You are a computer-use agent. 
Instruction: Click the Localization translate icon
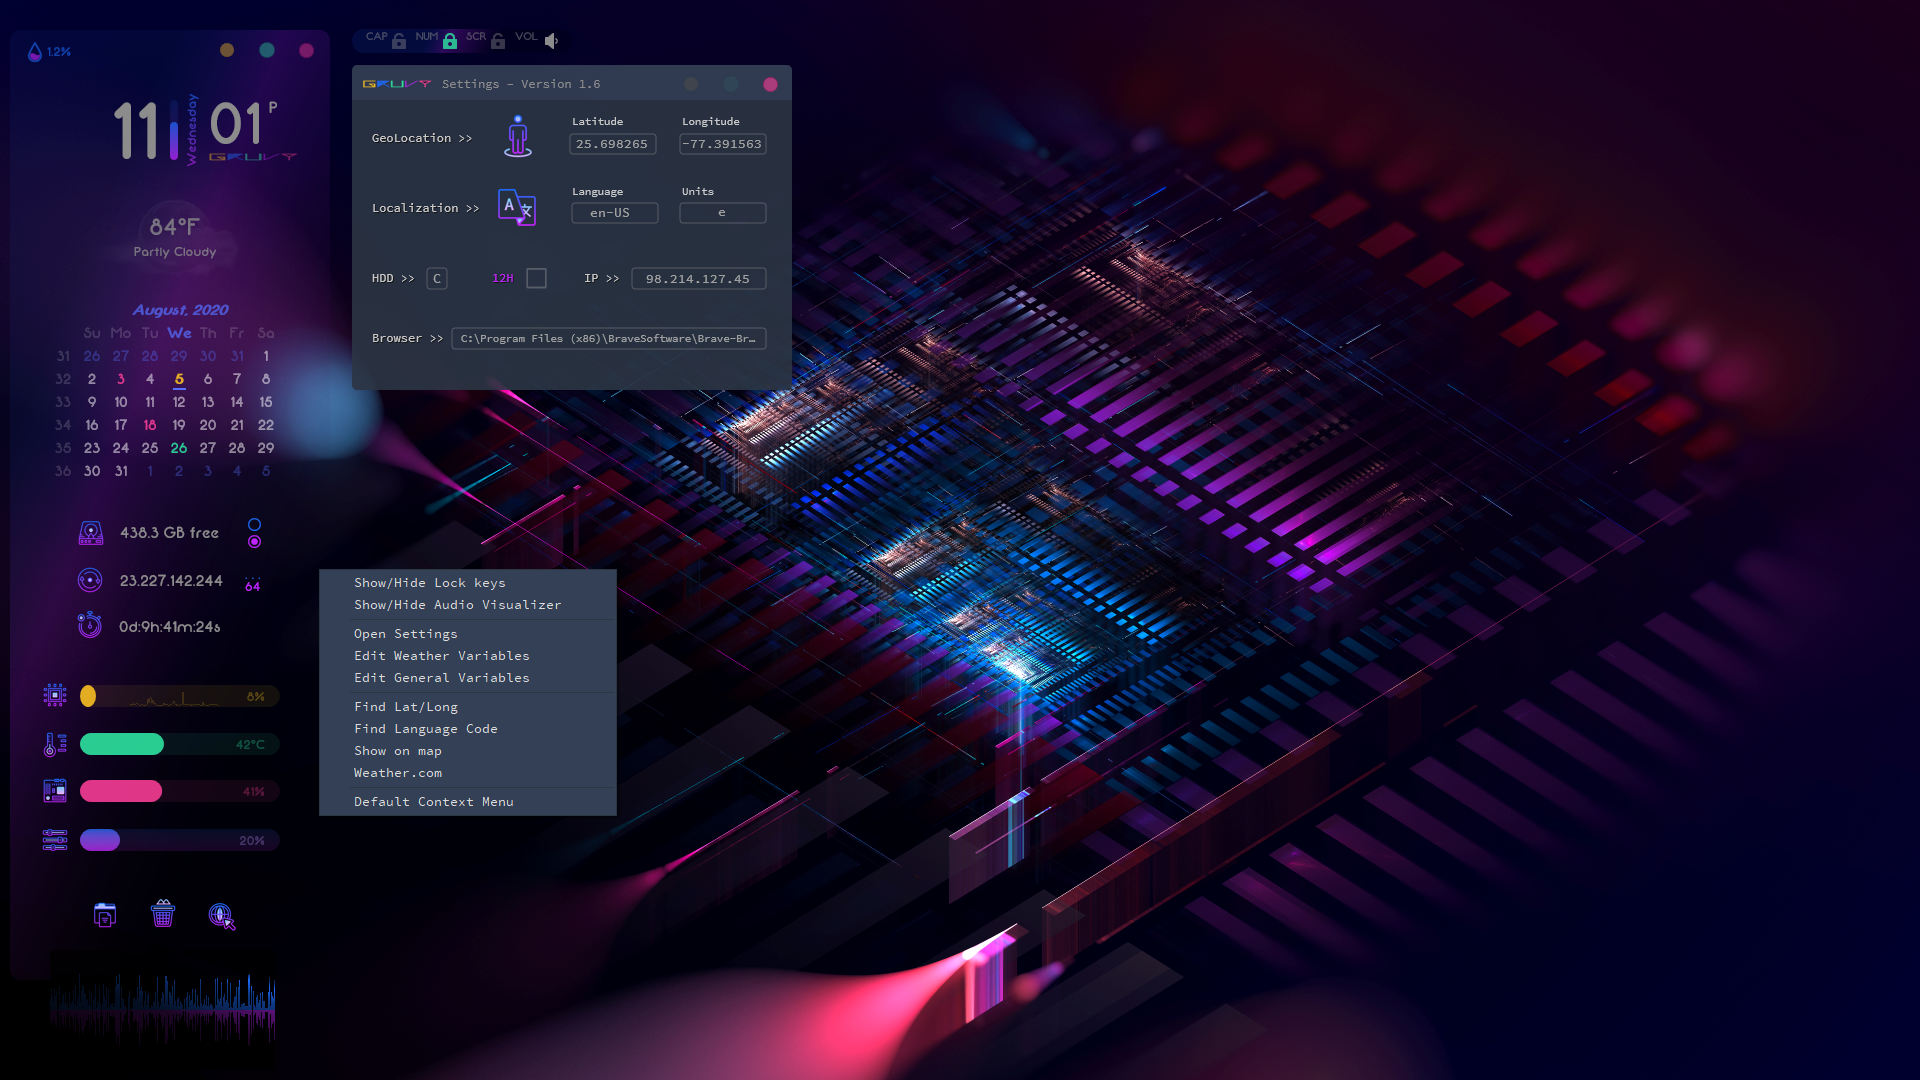517,207
